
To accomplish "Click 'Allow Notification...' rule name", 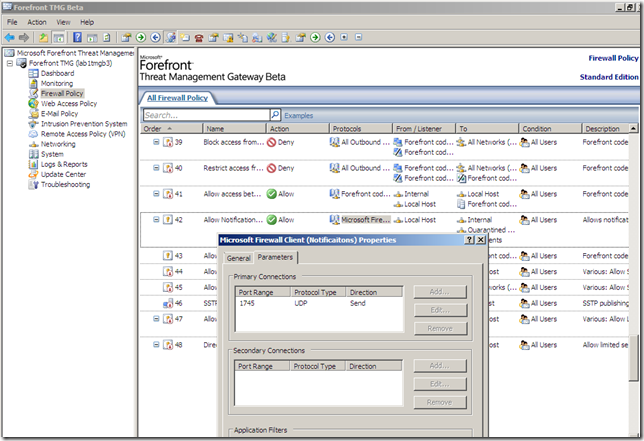I will (x=233, y=220).
